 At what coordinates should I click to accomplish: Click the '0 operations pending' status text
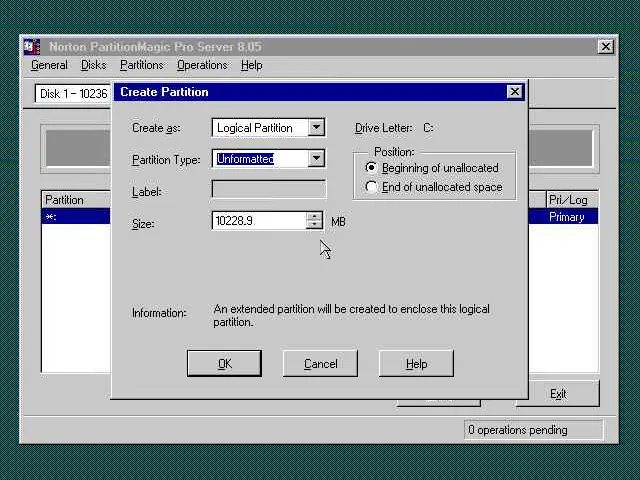518,430
